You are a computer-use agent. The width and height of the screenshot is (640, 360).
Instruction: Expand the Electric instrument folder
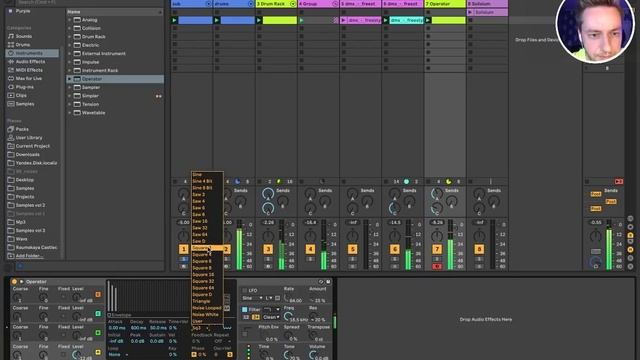tap(70, 45)
